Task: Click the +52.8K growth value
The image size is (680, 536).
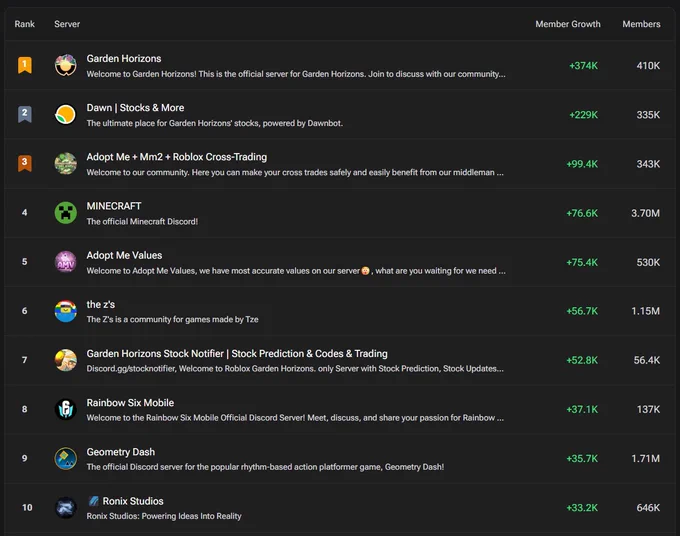Action: [x=582, y=360]
